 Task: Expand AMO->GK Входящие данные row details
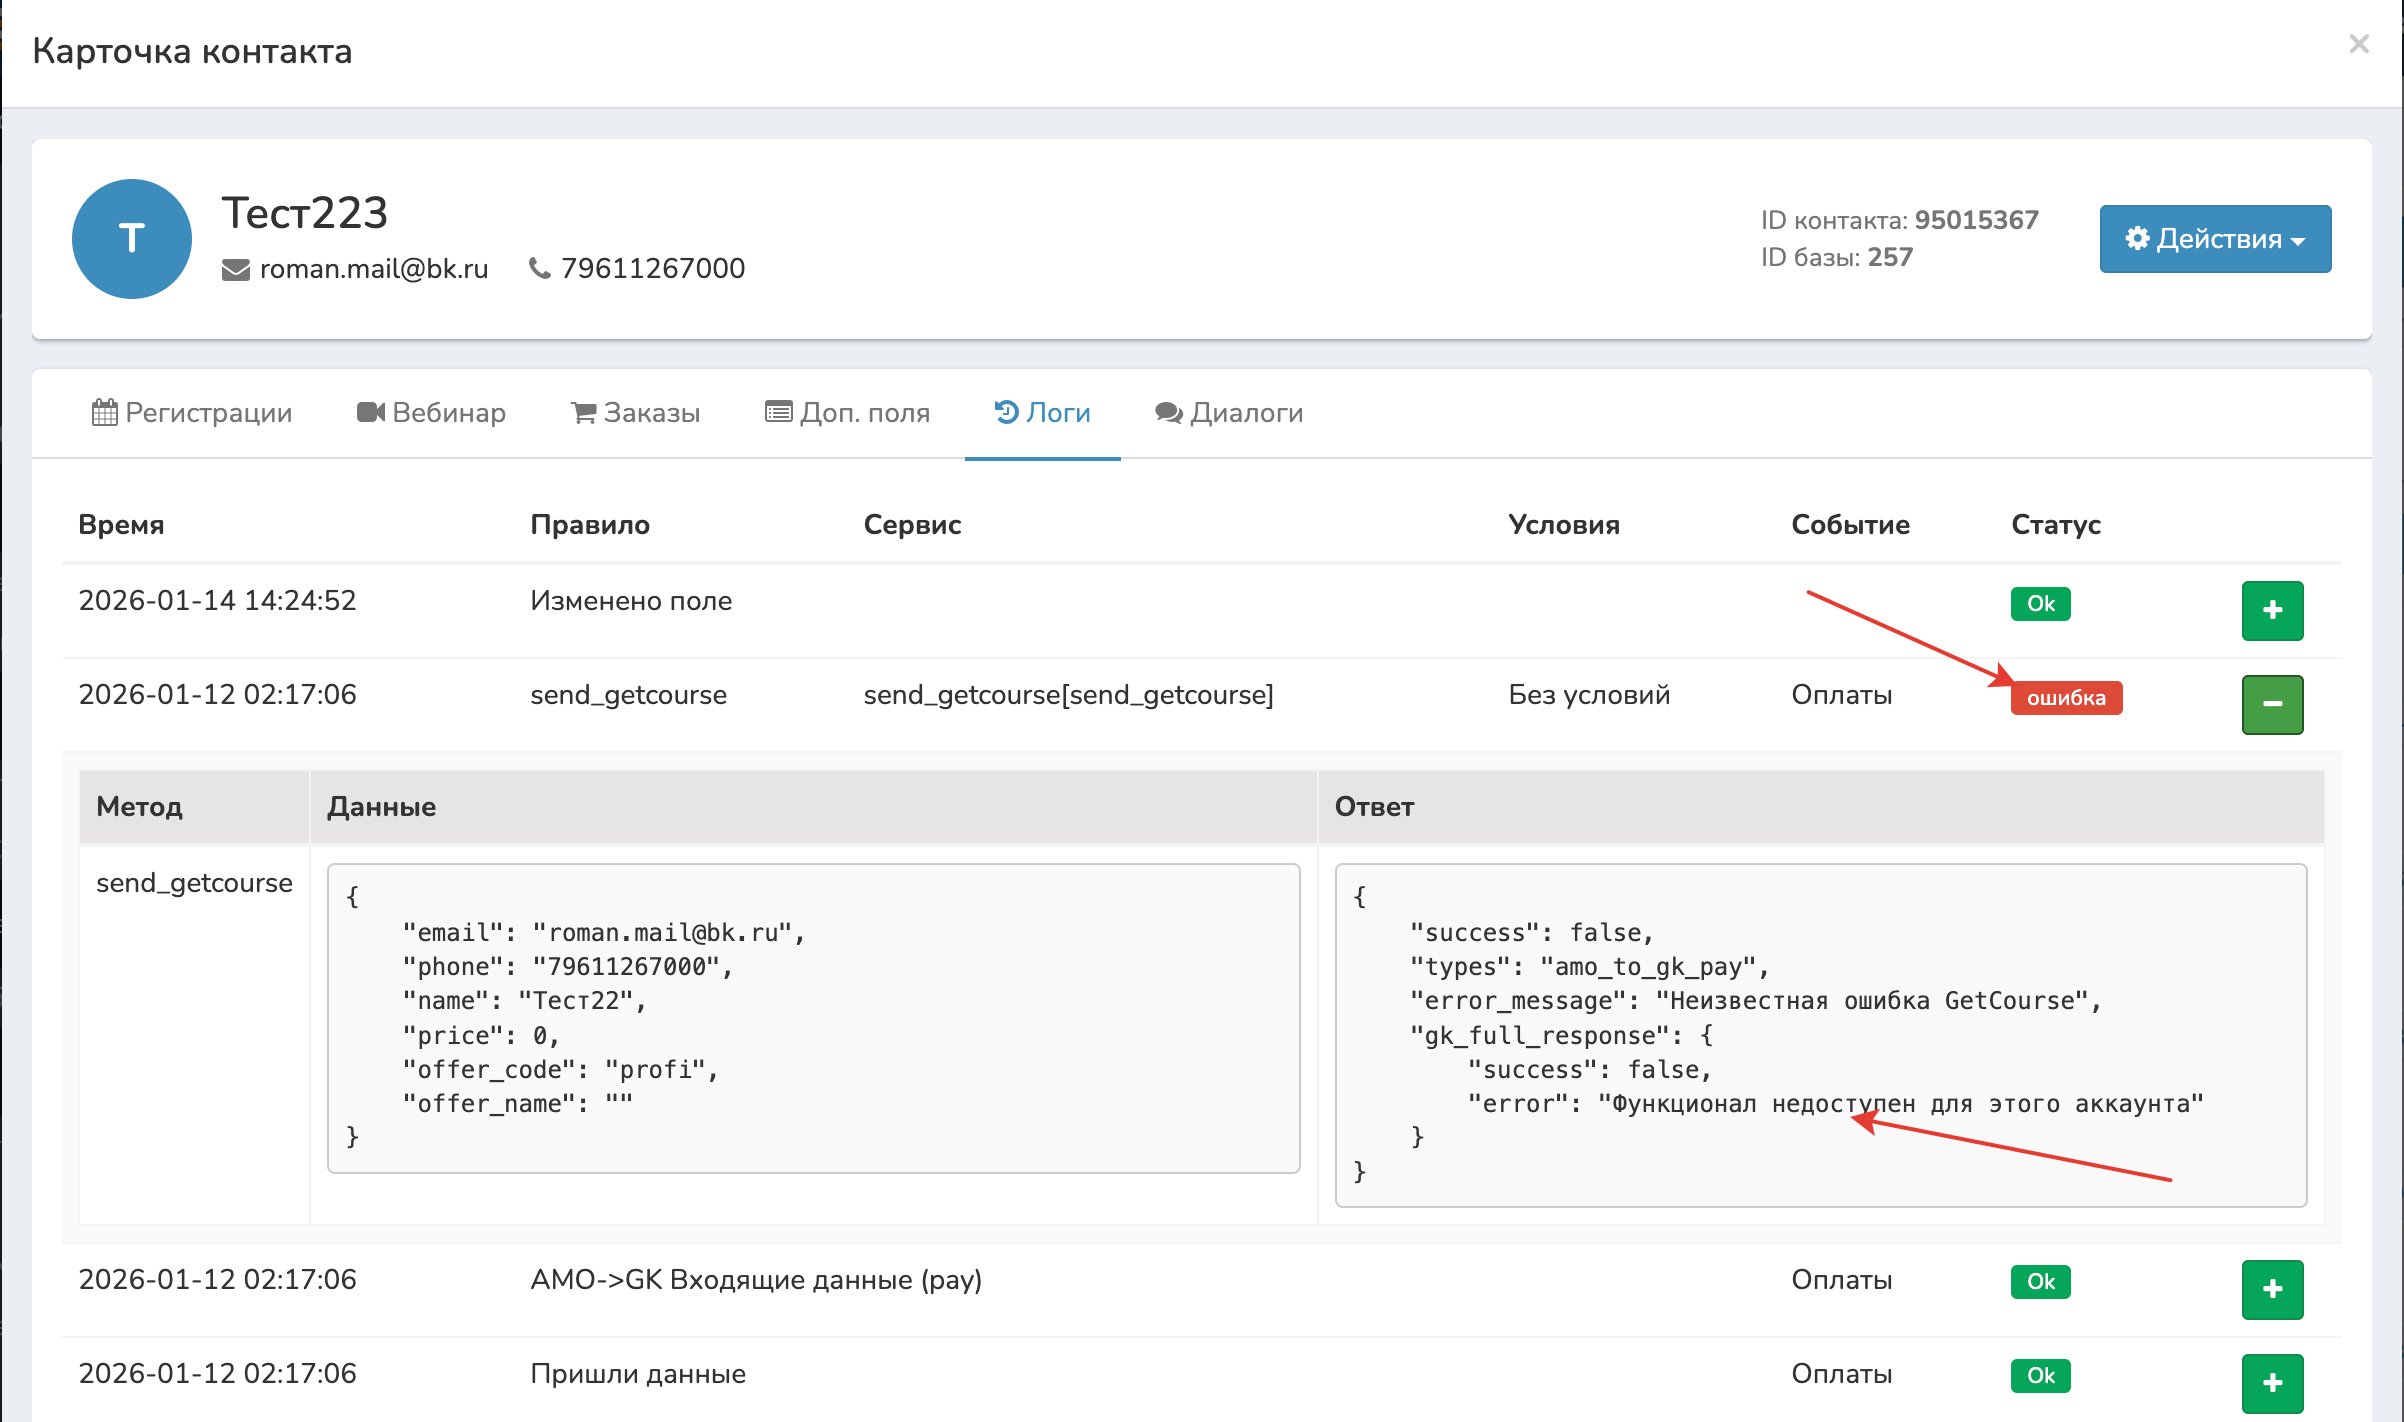point(2272,1289)
